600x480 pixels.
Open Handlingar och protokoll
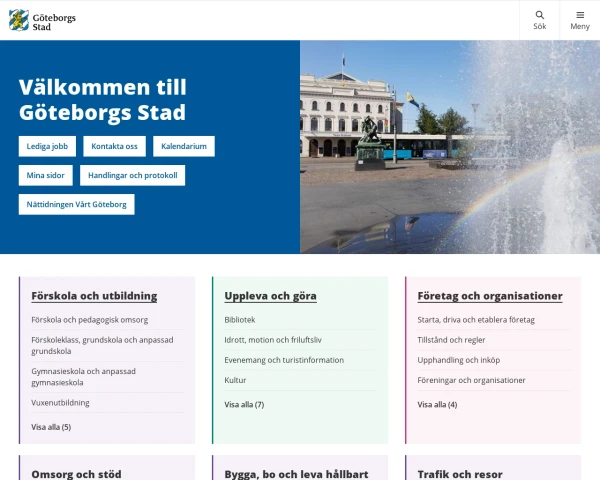132,175
